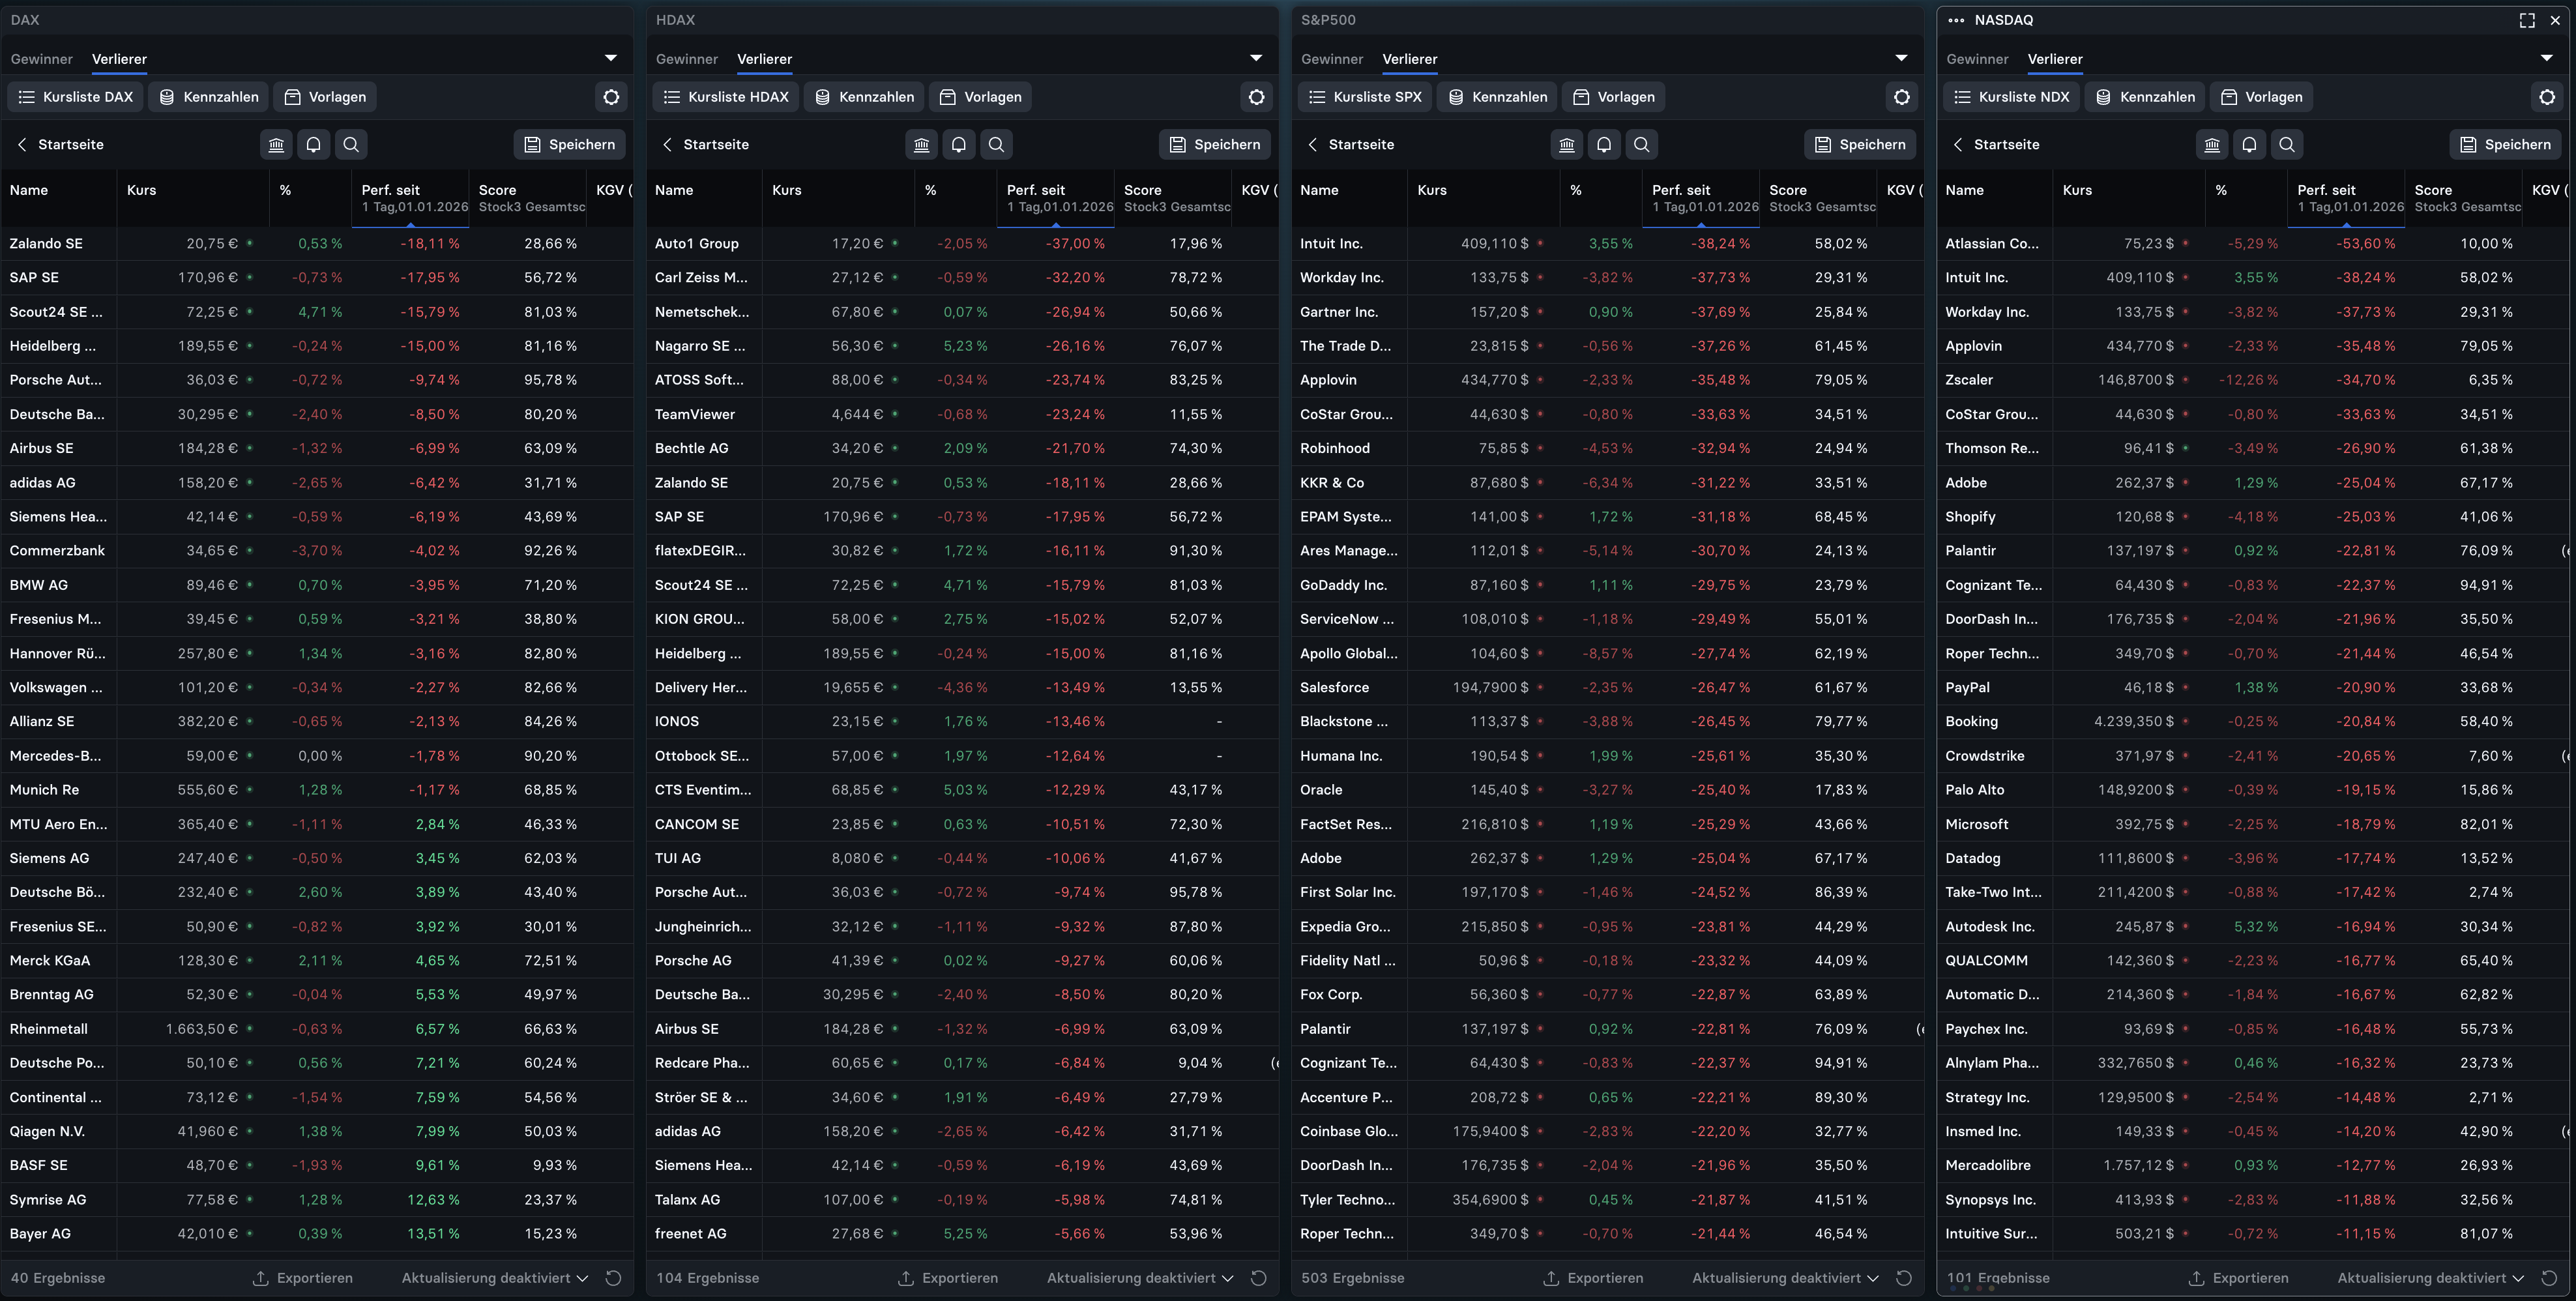This screenshot has width=2576, height=1301.
Task: Click Exportieren in the HDAX panel
Action: (947, 1278)
